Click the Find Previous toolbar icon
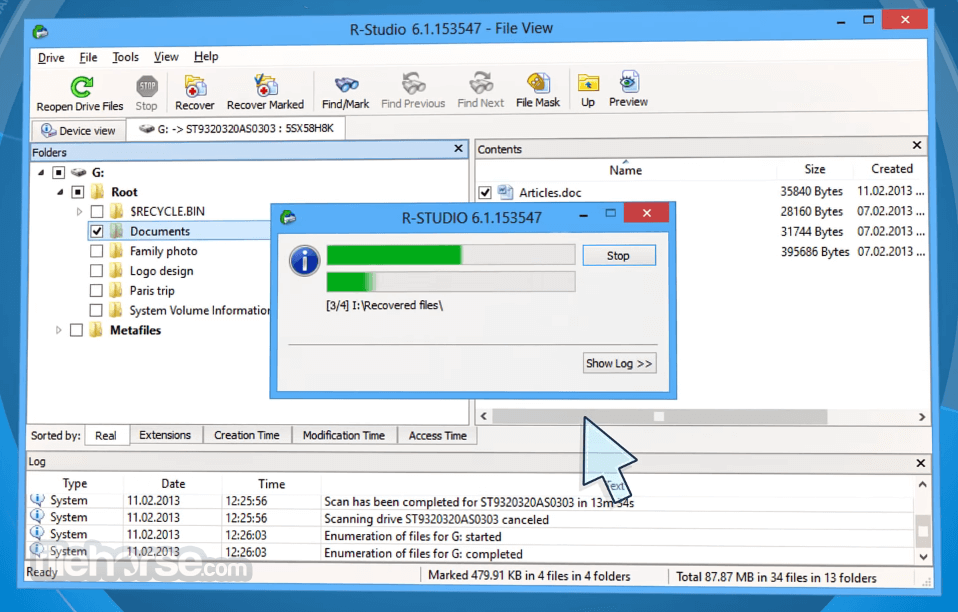The height and width of the screenshot is (612, 958). [414, 84]
